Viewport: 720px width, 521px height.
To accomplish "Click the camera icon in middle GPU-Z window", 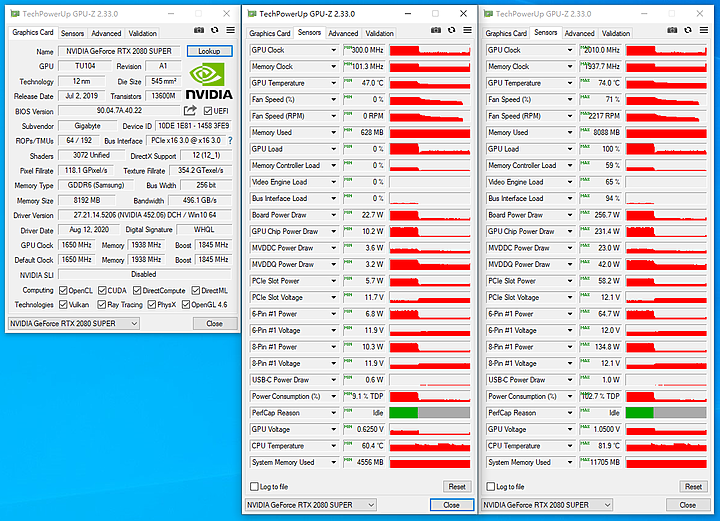I will pos(436,30).
